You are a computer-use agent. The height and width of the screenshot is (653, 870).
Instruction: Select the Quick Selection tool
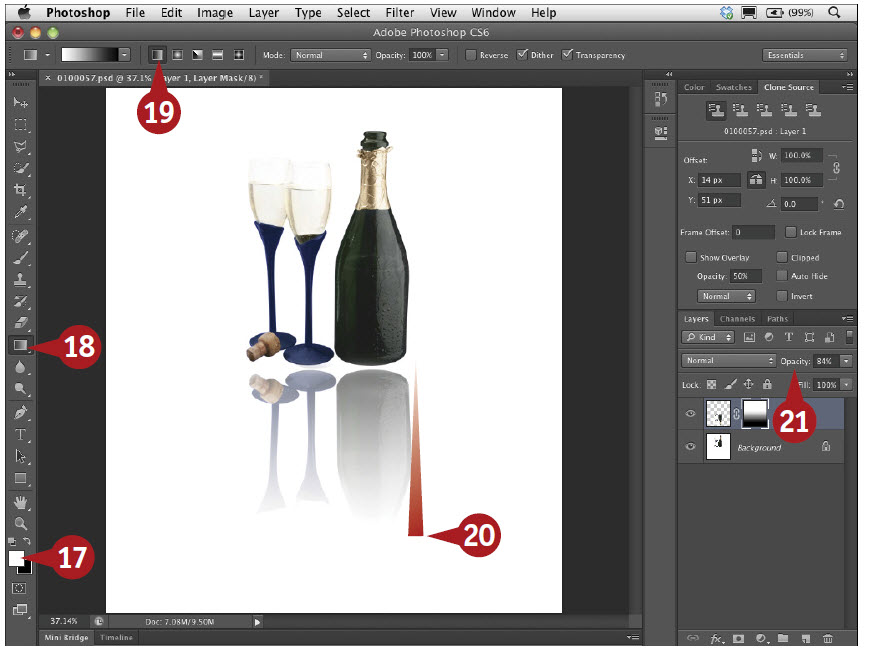21,168
